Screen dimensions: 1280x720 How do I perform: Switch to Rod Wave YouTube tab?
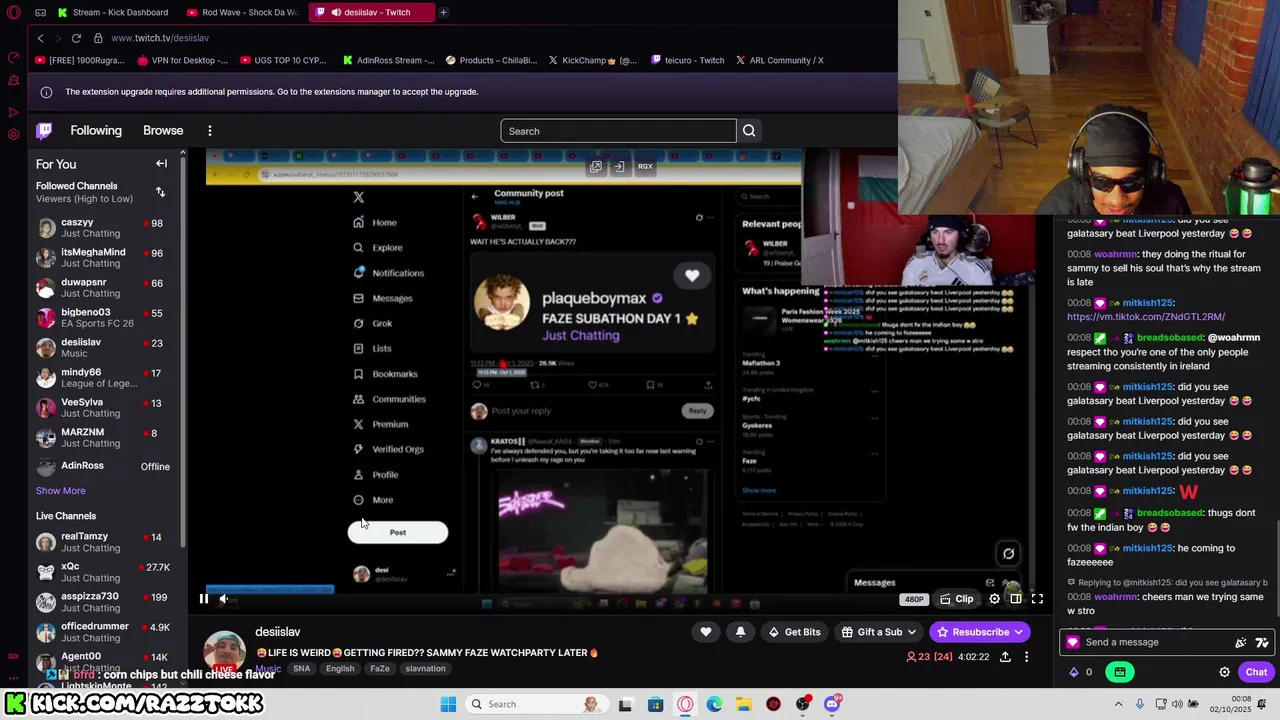(x=243, y=12)
